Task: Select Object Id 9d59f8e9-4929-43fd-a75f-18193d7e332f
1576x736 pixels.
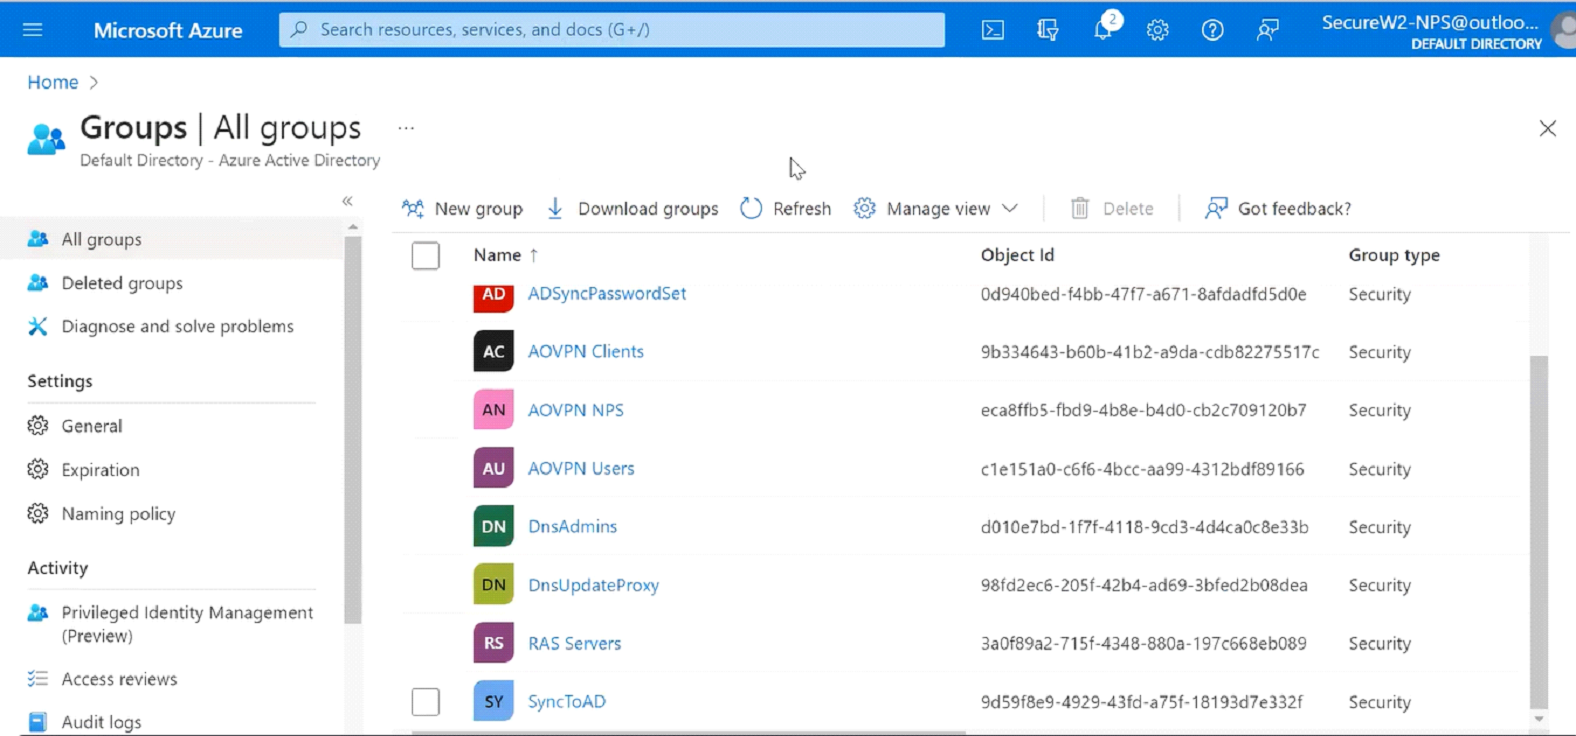Action: tap(1141, 702)
